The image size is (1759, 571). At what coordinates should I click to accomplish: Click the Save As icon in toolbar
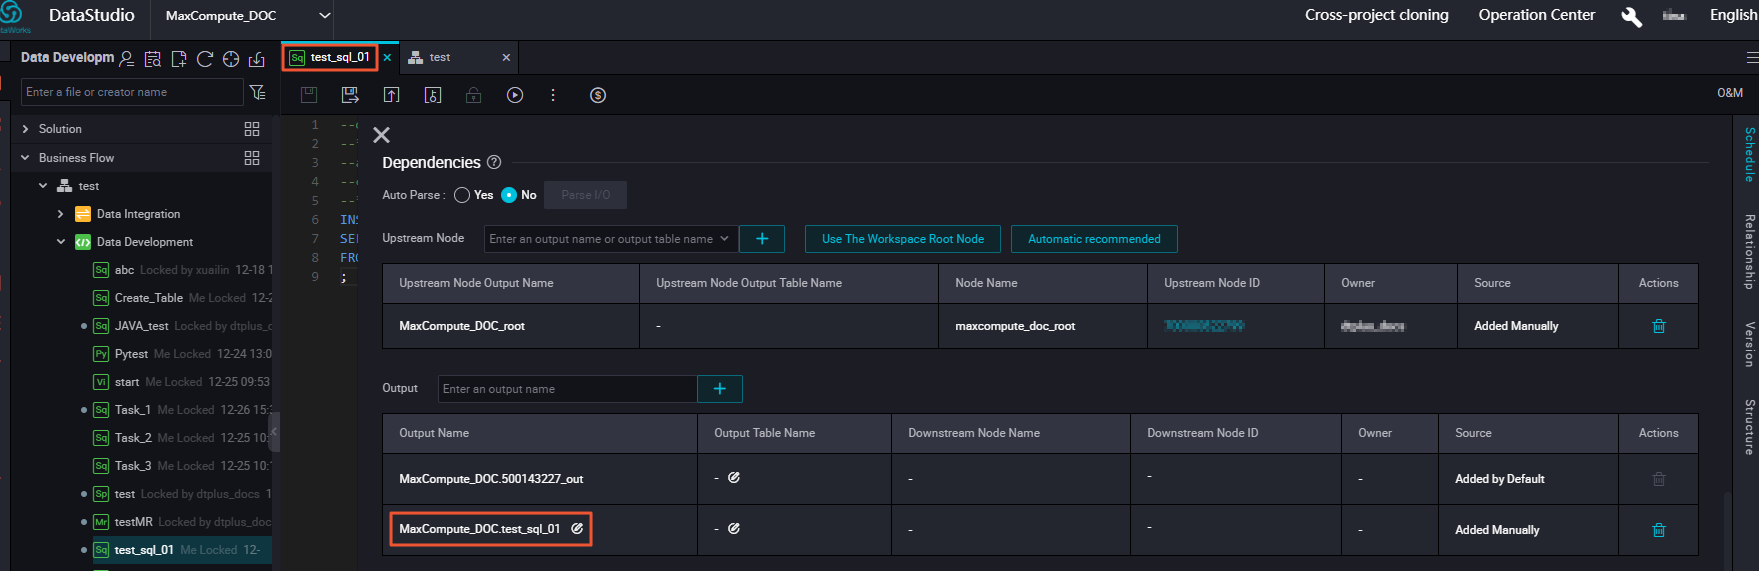tap(350, 95)
